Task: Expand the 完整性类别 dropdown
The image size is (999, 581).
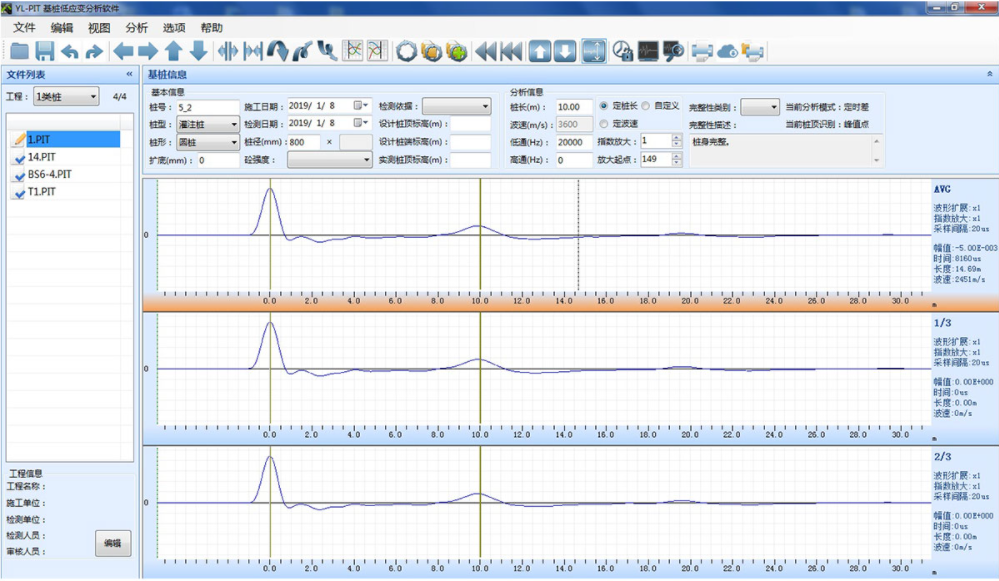Action: click(x=760, y=107)
